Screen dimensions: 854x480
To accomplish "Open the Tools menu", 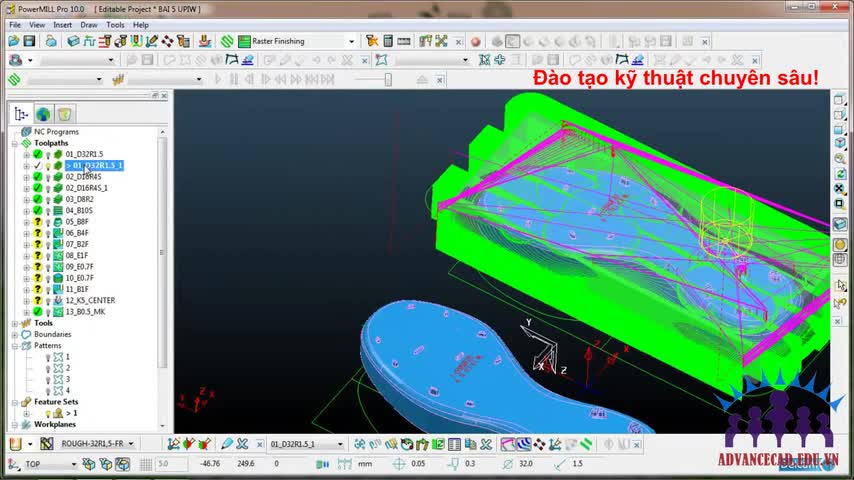I will click(115, 25).
